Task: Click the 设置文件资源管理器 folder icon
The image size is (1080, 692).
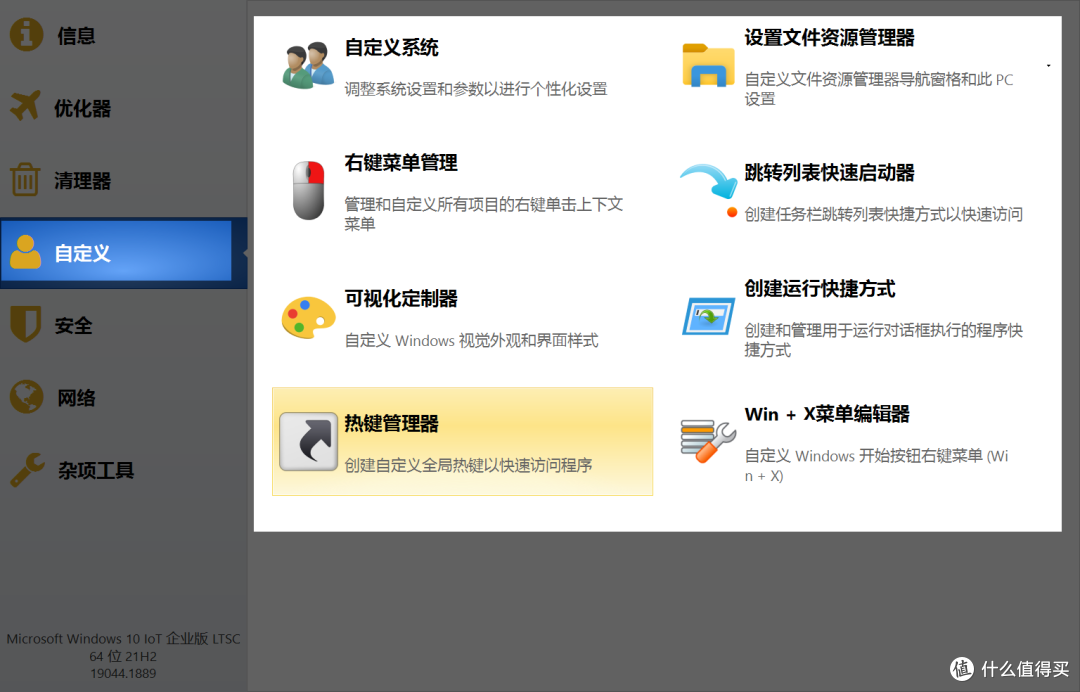Action: 708,65
